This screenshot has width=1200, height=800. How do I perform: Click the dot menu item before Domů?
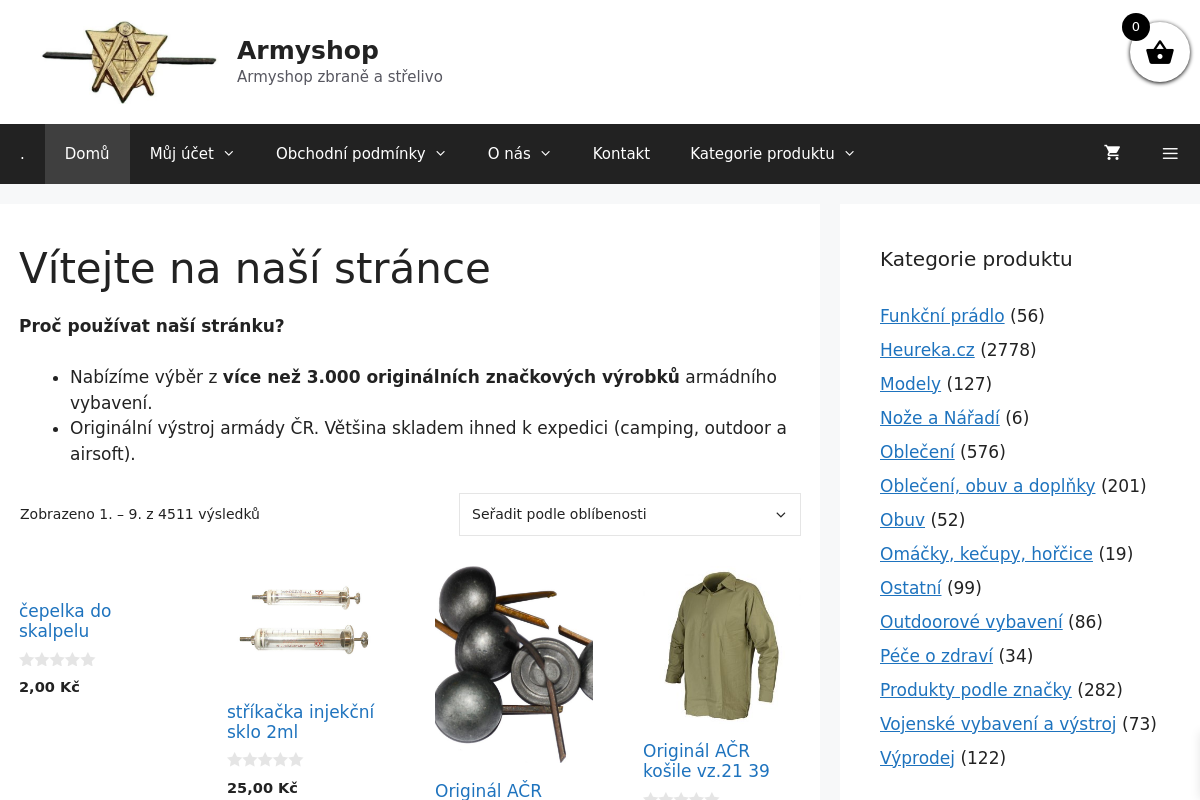[x=22, y=153]
